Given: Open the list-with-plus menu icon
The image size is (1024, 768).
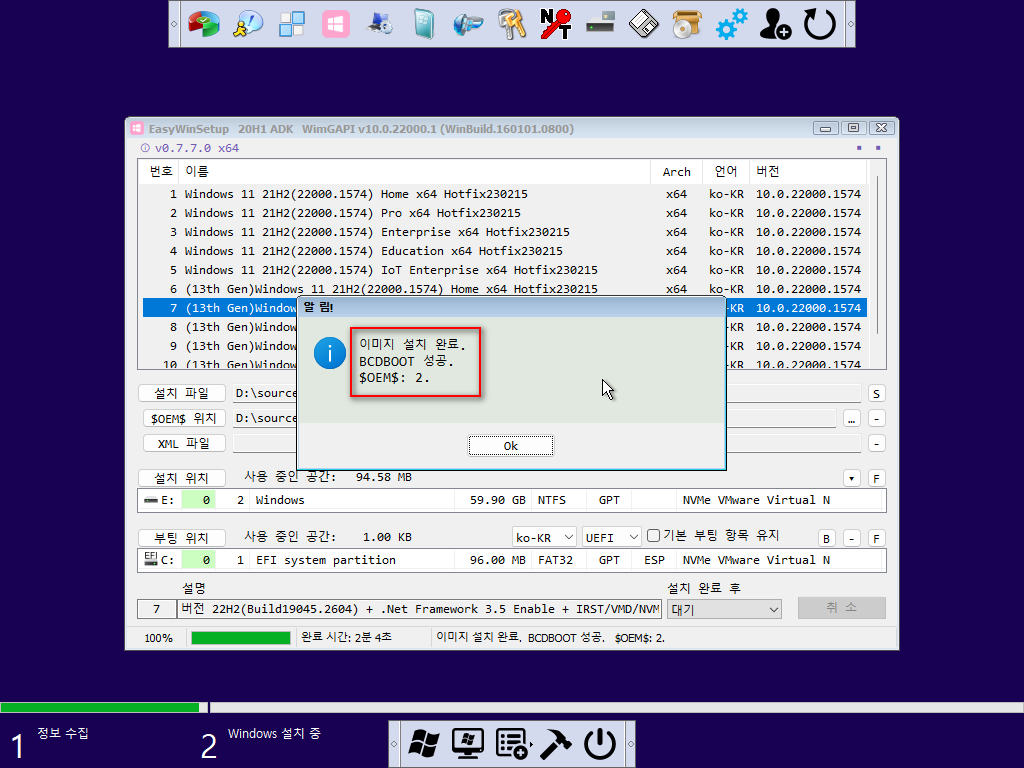Looking at the screenshot, I should tap(513, 744).
